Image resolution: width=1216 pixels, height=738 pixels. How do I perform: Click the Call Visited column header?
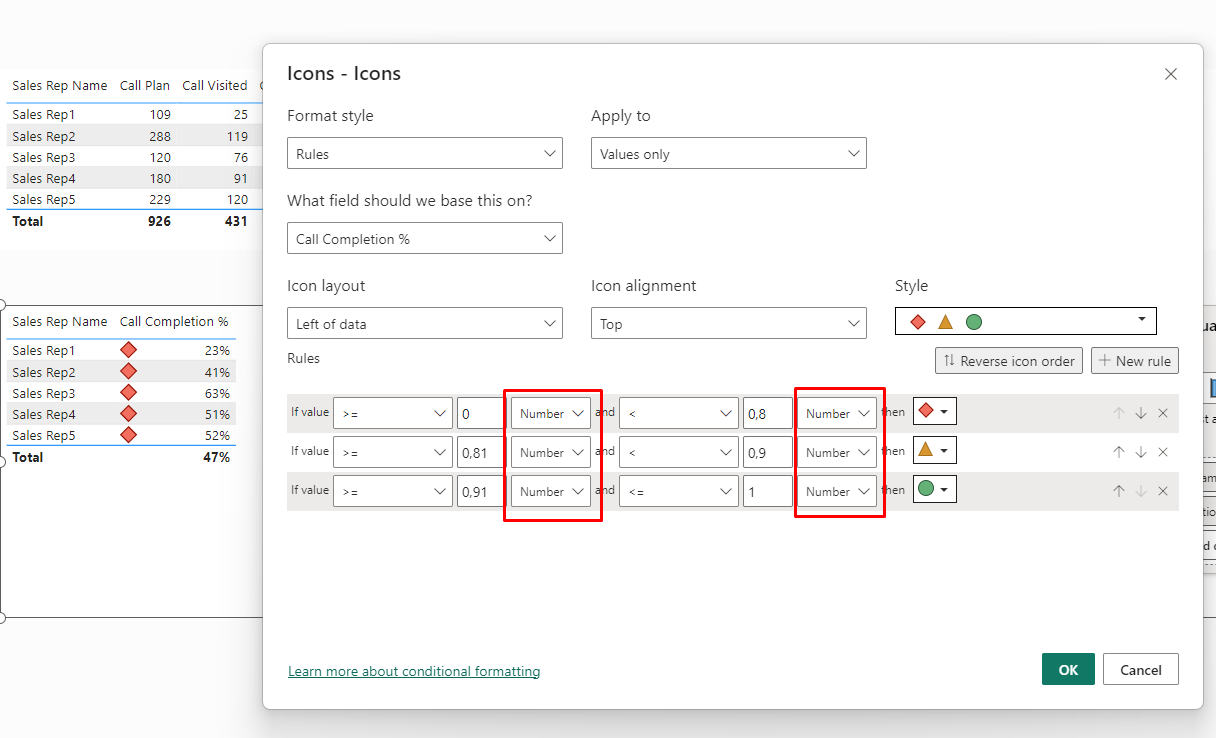pyautogui.click(x=215, y=86)
